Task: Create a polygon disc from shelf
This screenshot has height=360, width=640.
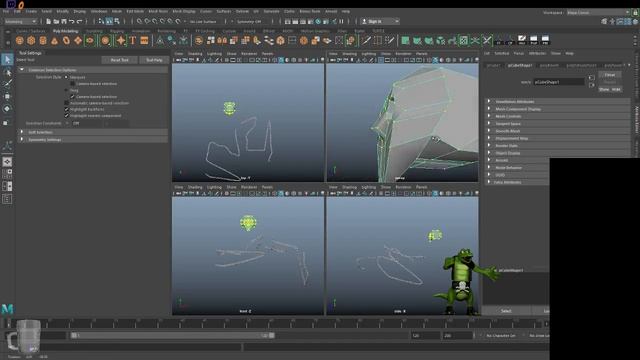Action: 90,40
